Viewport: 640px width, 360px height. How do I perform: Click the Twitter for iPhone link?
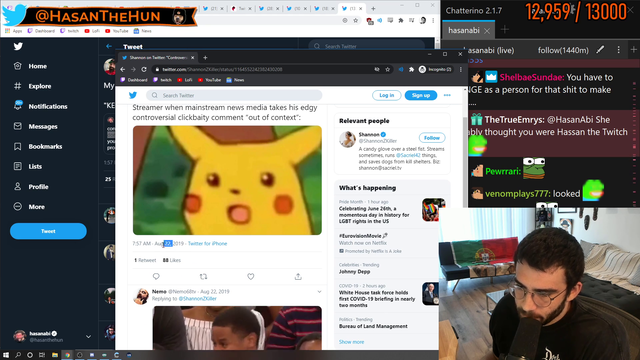pos(207,244)
